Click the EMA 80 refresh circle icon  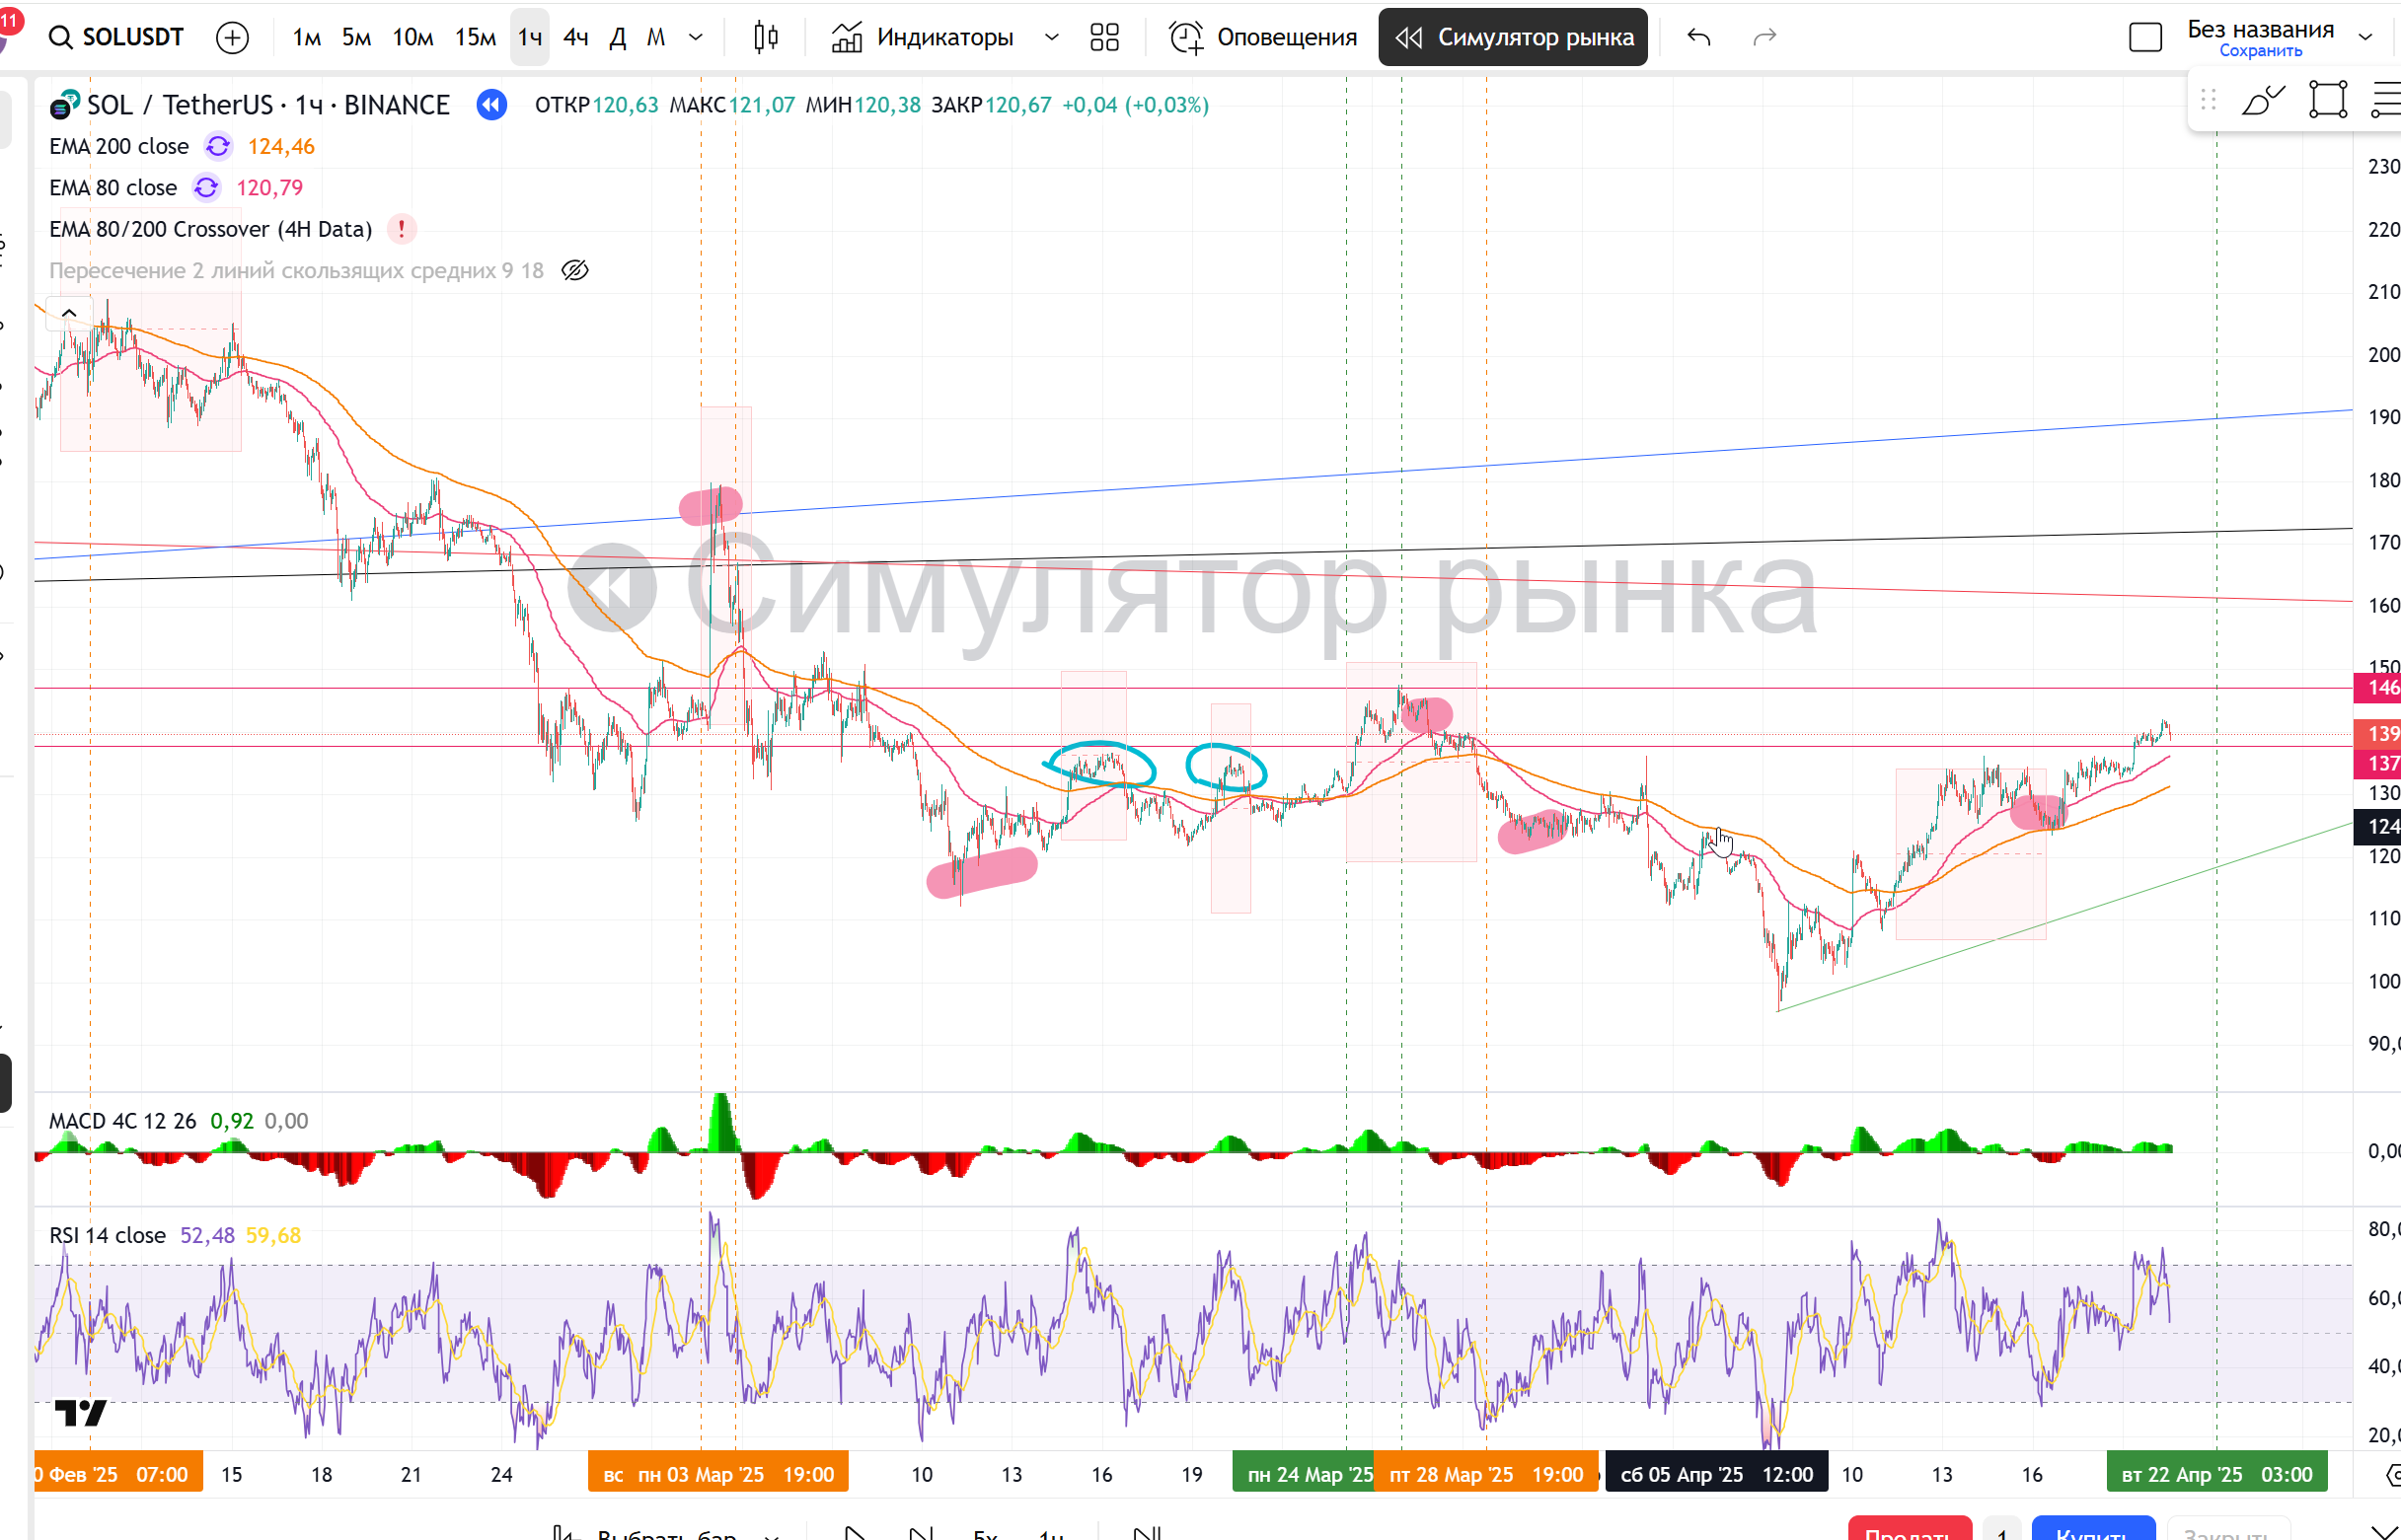(206, 187)
